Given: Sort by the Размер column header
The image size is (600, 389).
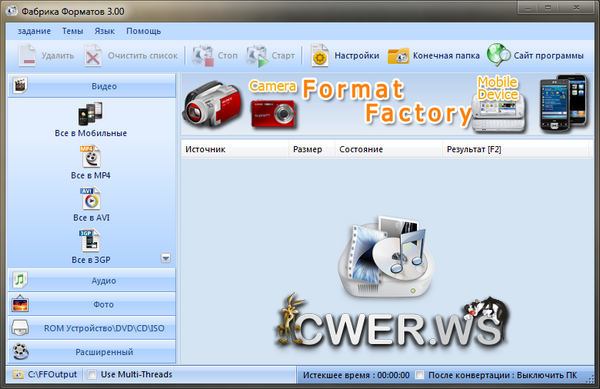Looking at the screenshot, I should click(x=312, y=149).
